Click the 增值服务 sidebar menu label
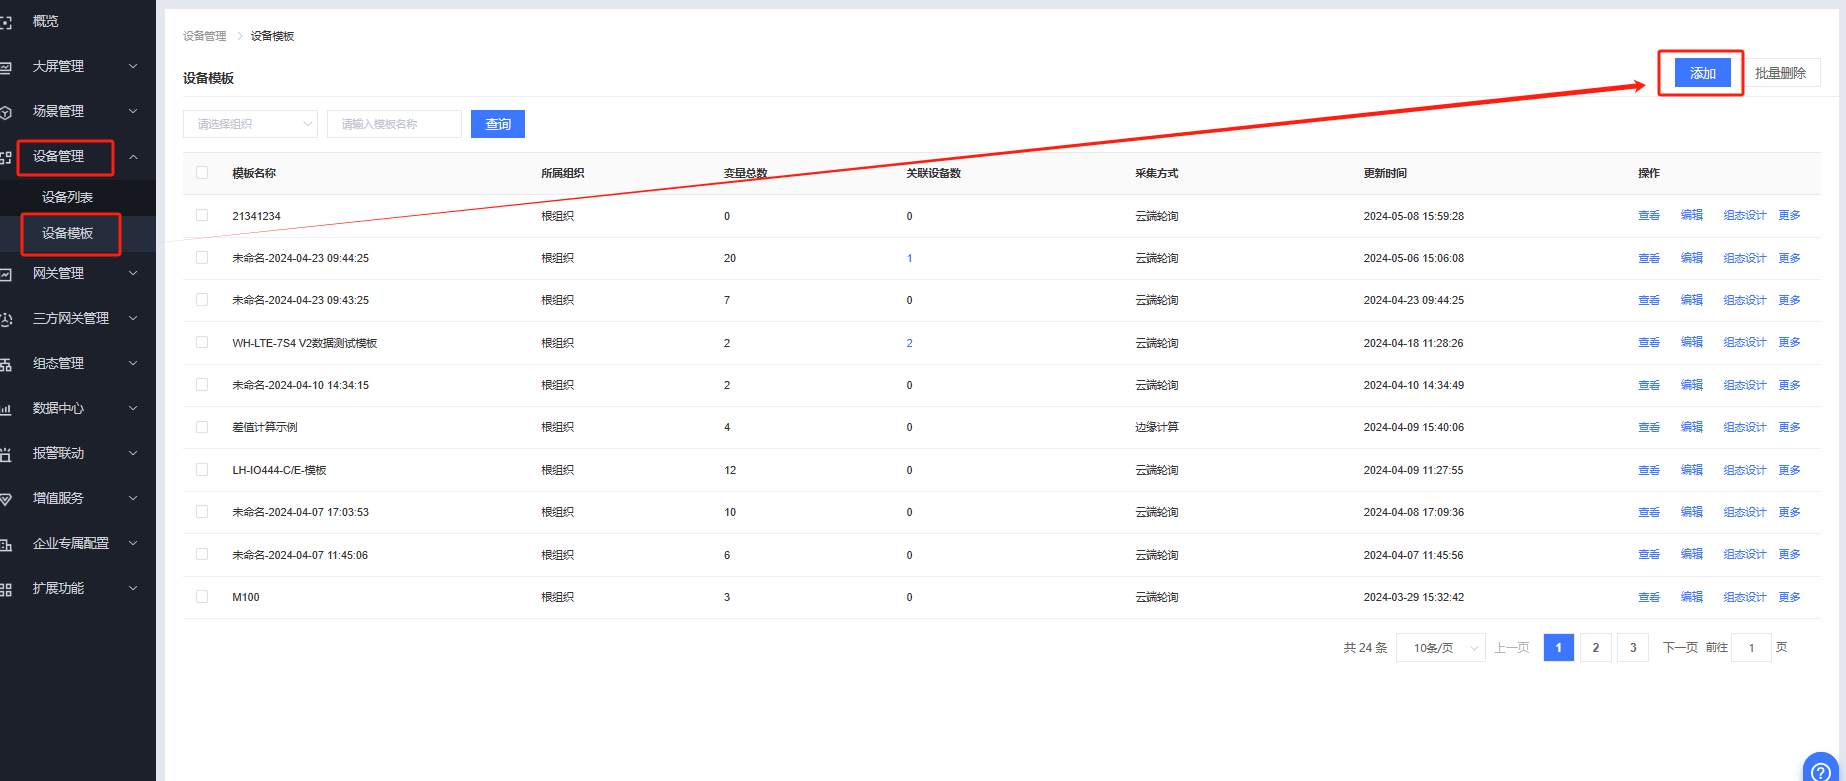This screenshot has height=781, width=1846. [x=58, y=498]
